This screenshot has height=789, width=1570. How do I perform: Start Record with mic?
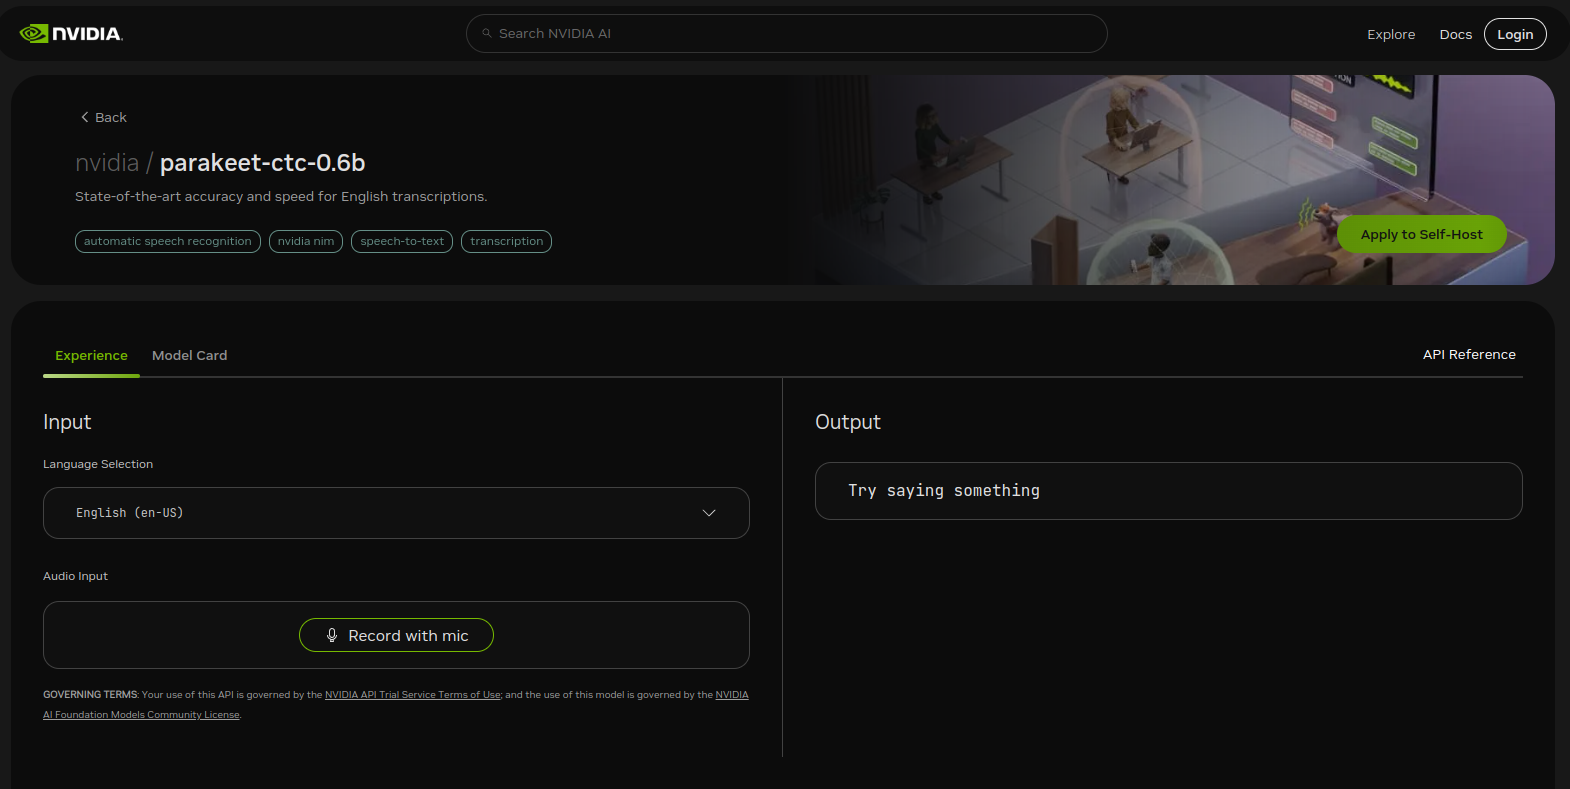coord(396,635)
